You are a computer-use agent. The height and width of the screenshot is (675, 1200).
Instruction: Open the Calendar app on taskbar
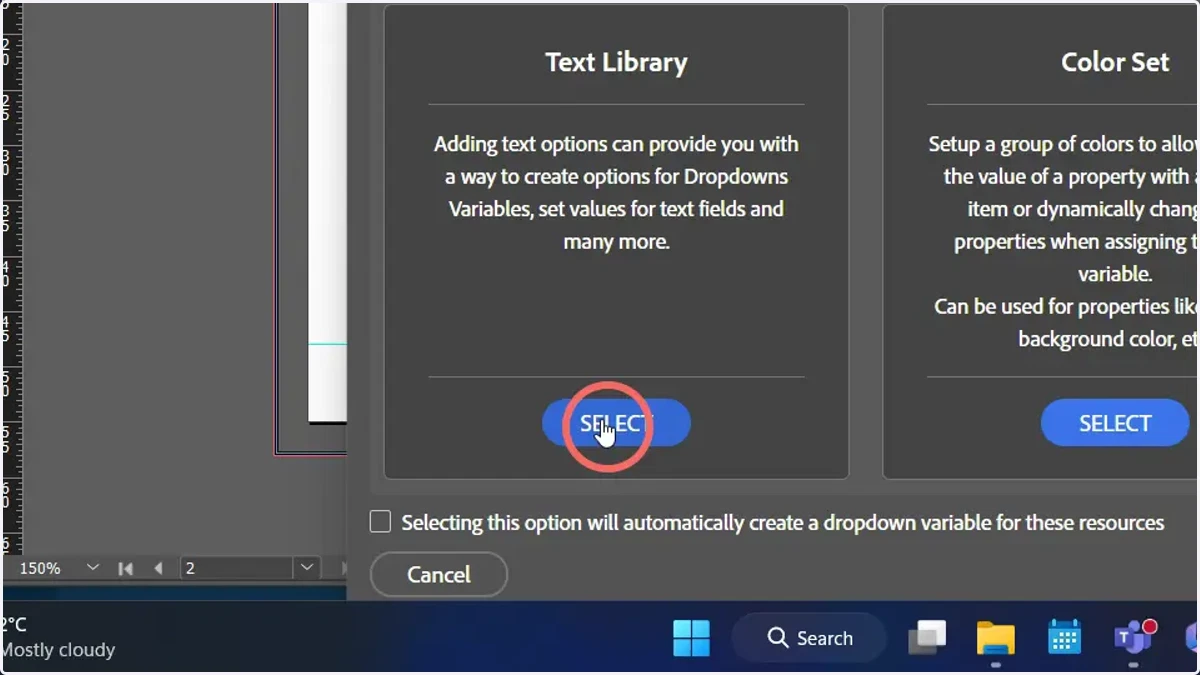click(1064, 638)
